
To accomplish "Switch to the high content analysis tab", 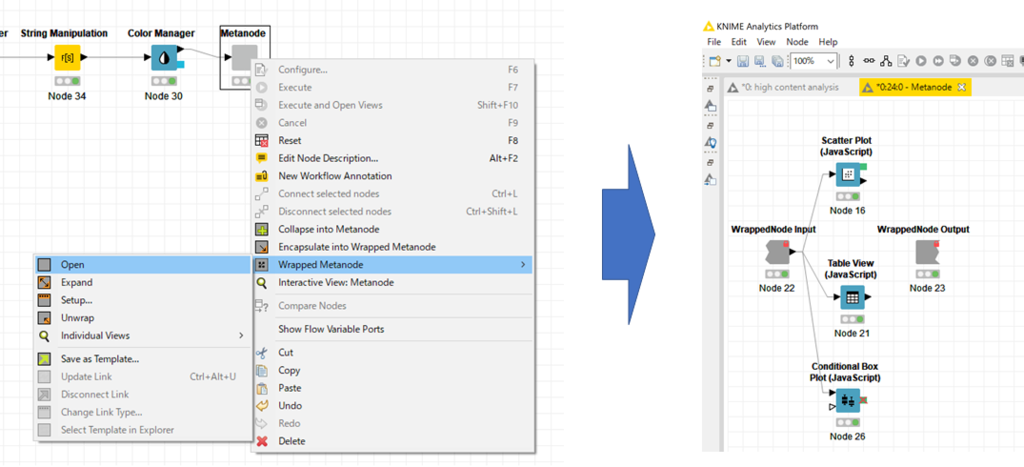I will click(x=783, y=87).
